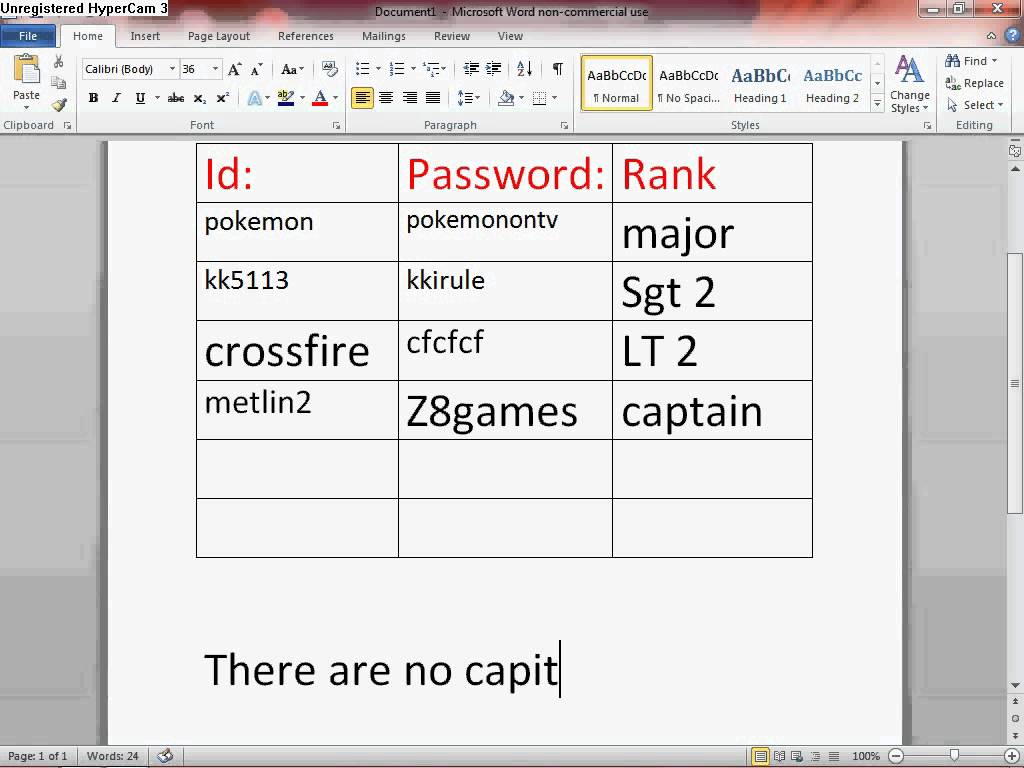Open the font color dropdown arrow
1024x768 pixels.
[336, 98]
